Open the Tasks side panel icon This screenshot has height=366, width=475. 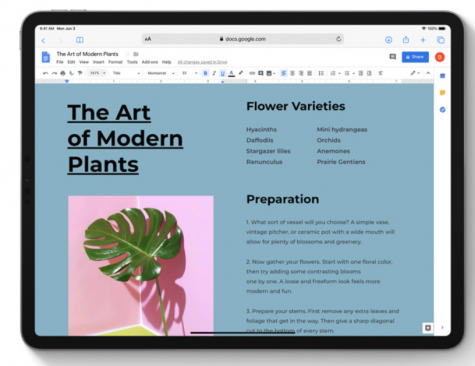coord(443,110)
